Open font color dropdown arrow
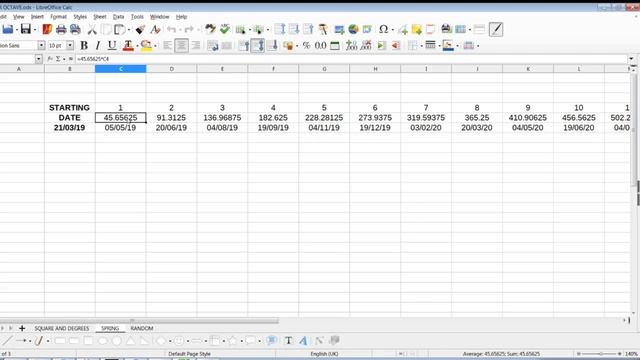Image resolution: width=640 pixels, height=360 pixels. (x=137, y=46)
